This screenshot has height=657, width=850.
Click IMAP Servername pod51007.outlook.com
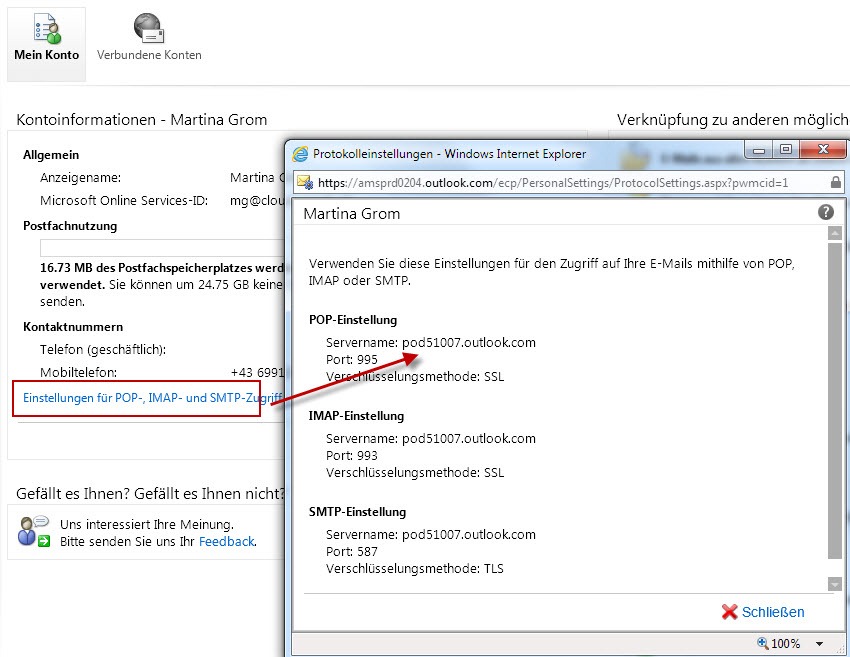pos(430,439)
